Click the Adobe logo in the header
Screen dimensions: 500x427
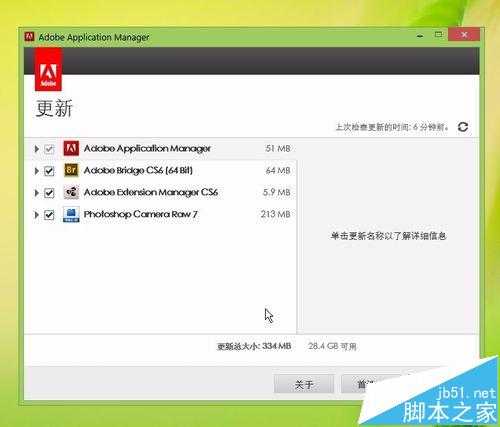click(x=48, y=69)
